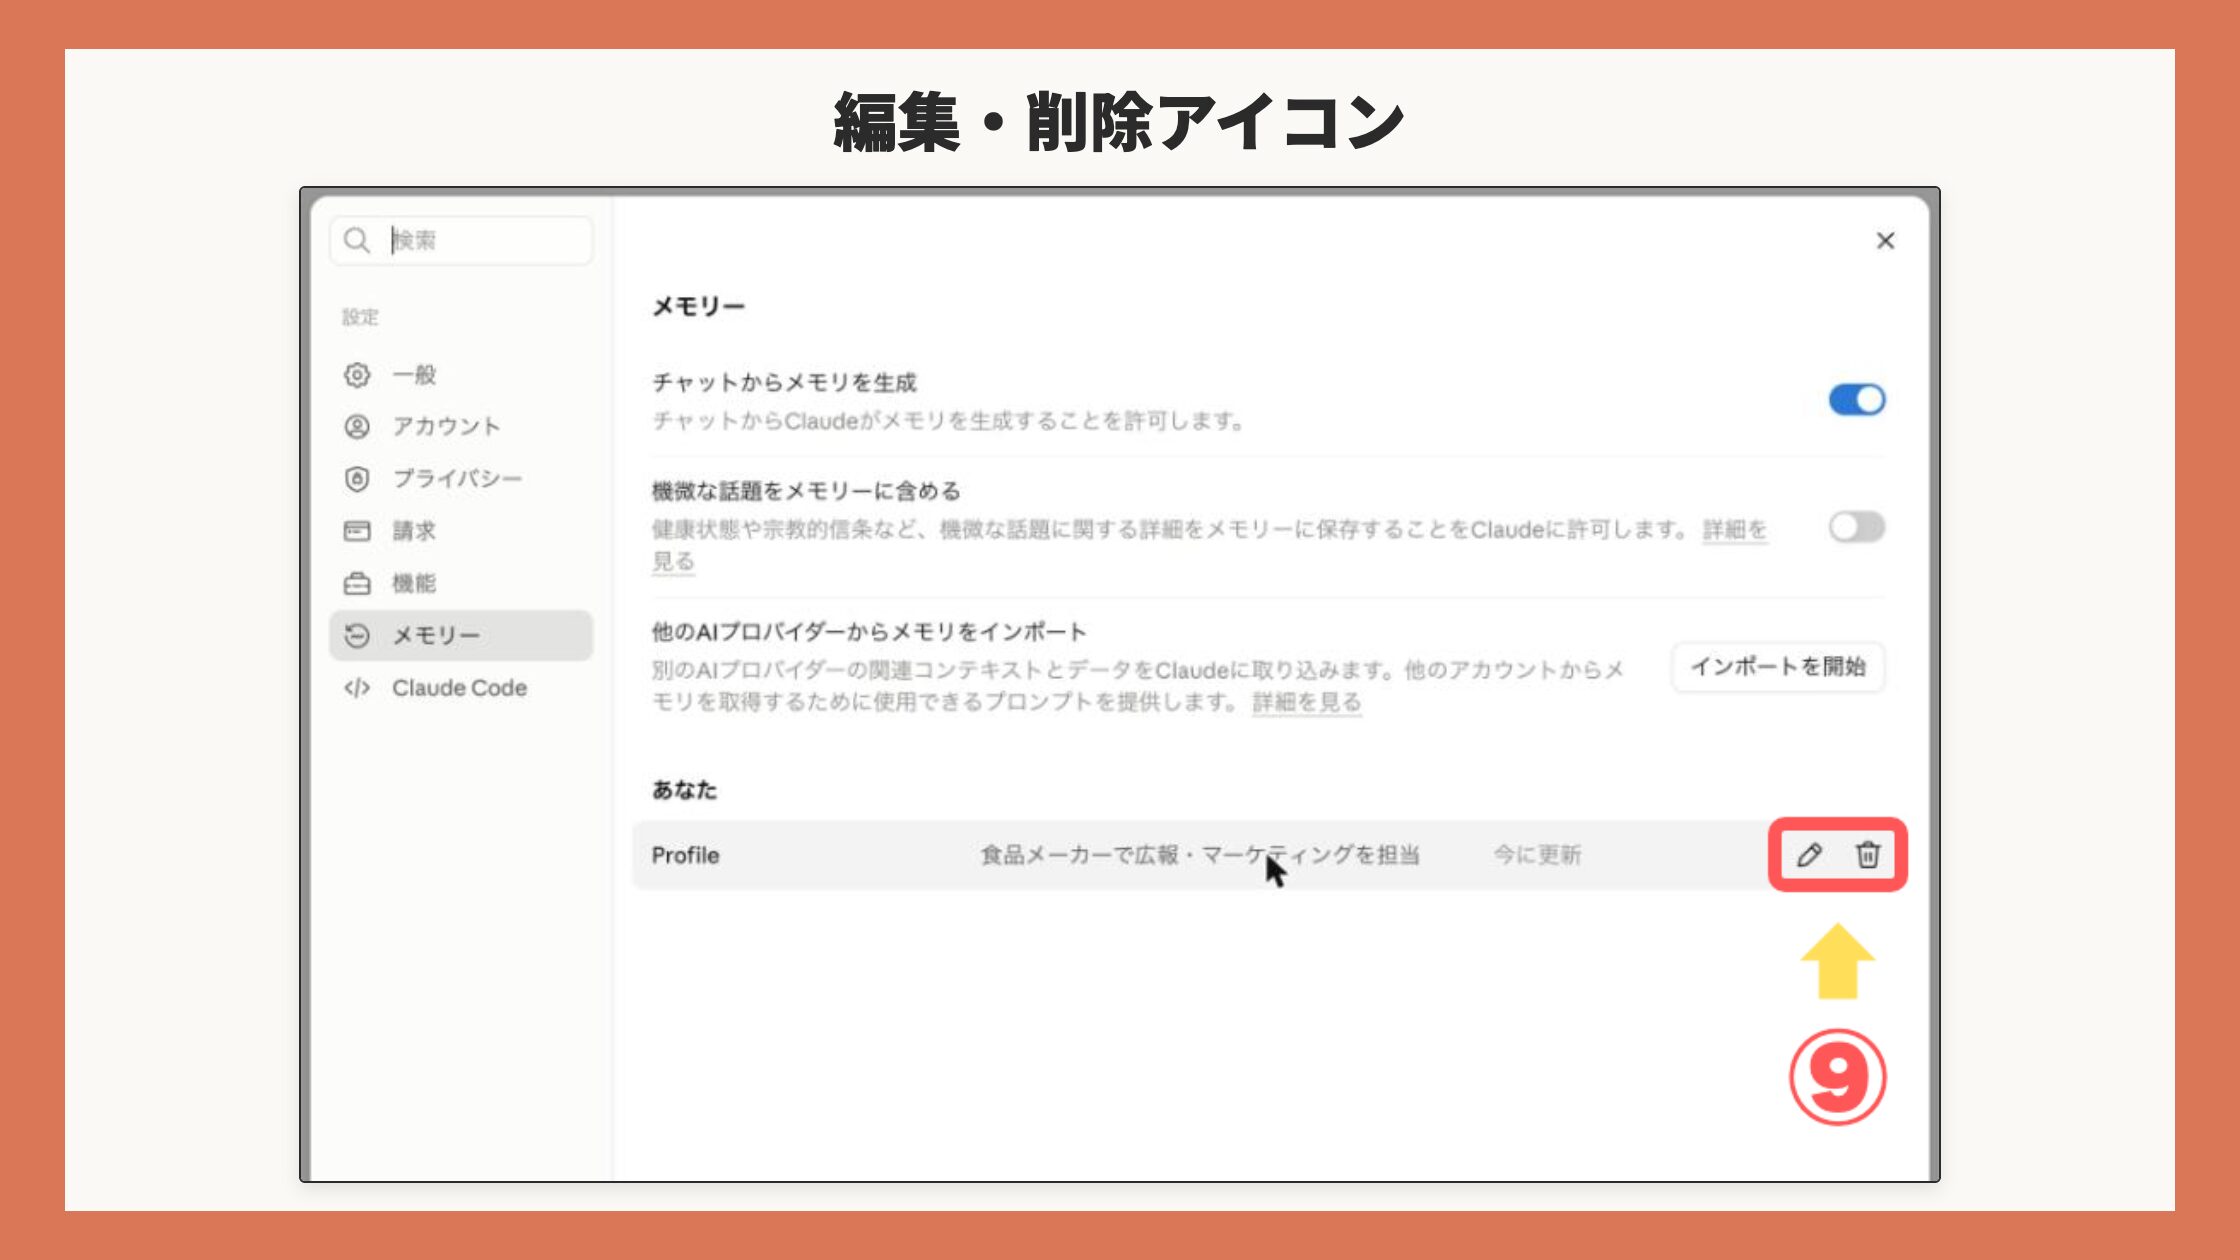Viewport: 2240px width, 1260px height.
Task: Click the 今に更新 timestamp
Action: (1537, 855)
